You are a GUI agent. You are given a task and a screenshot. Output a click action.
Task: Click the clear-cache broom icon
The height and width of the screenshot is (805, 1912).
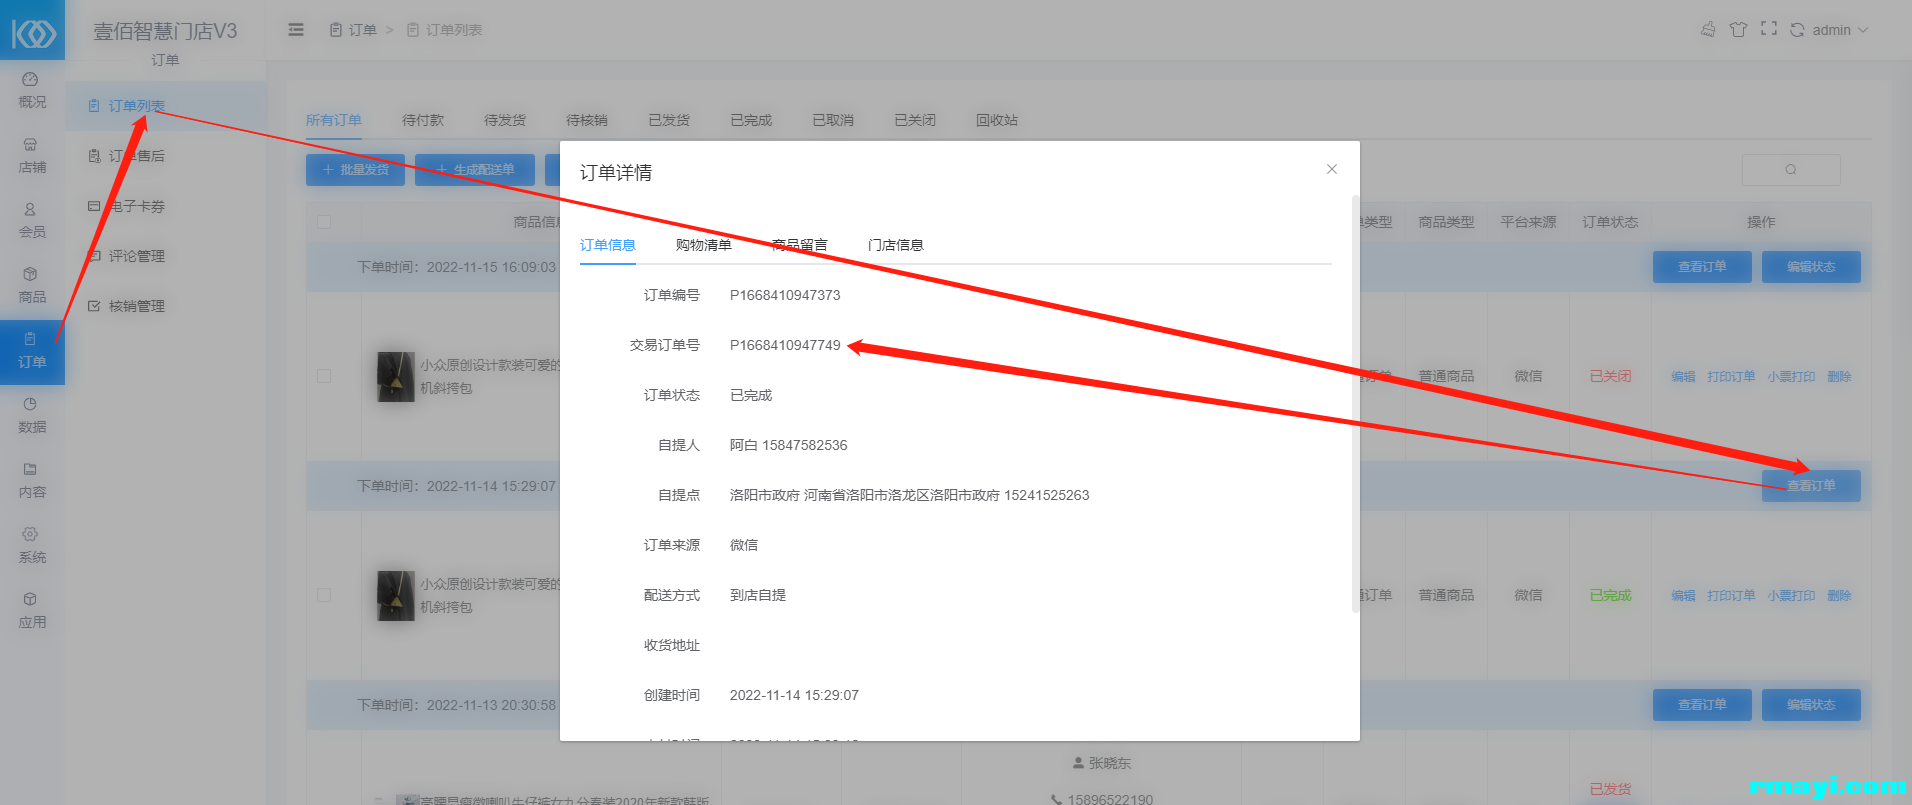click(1708, 29)
